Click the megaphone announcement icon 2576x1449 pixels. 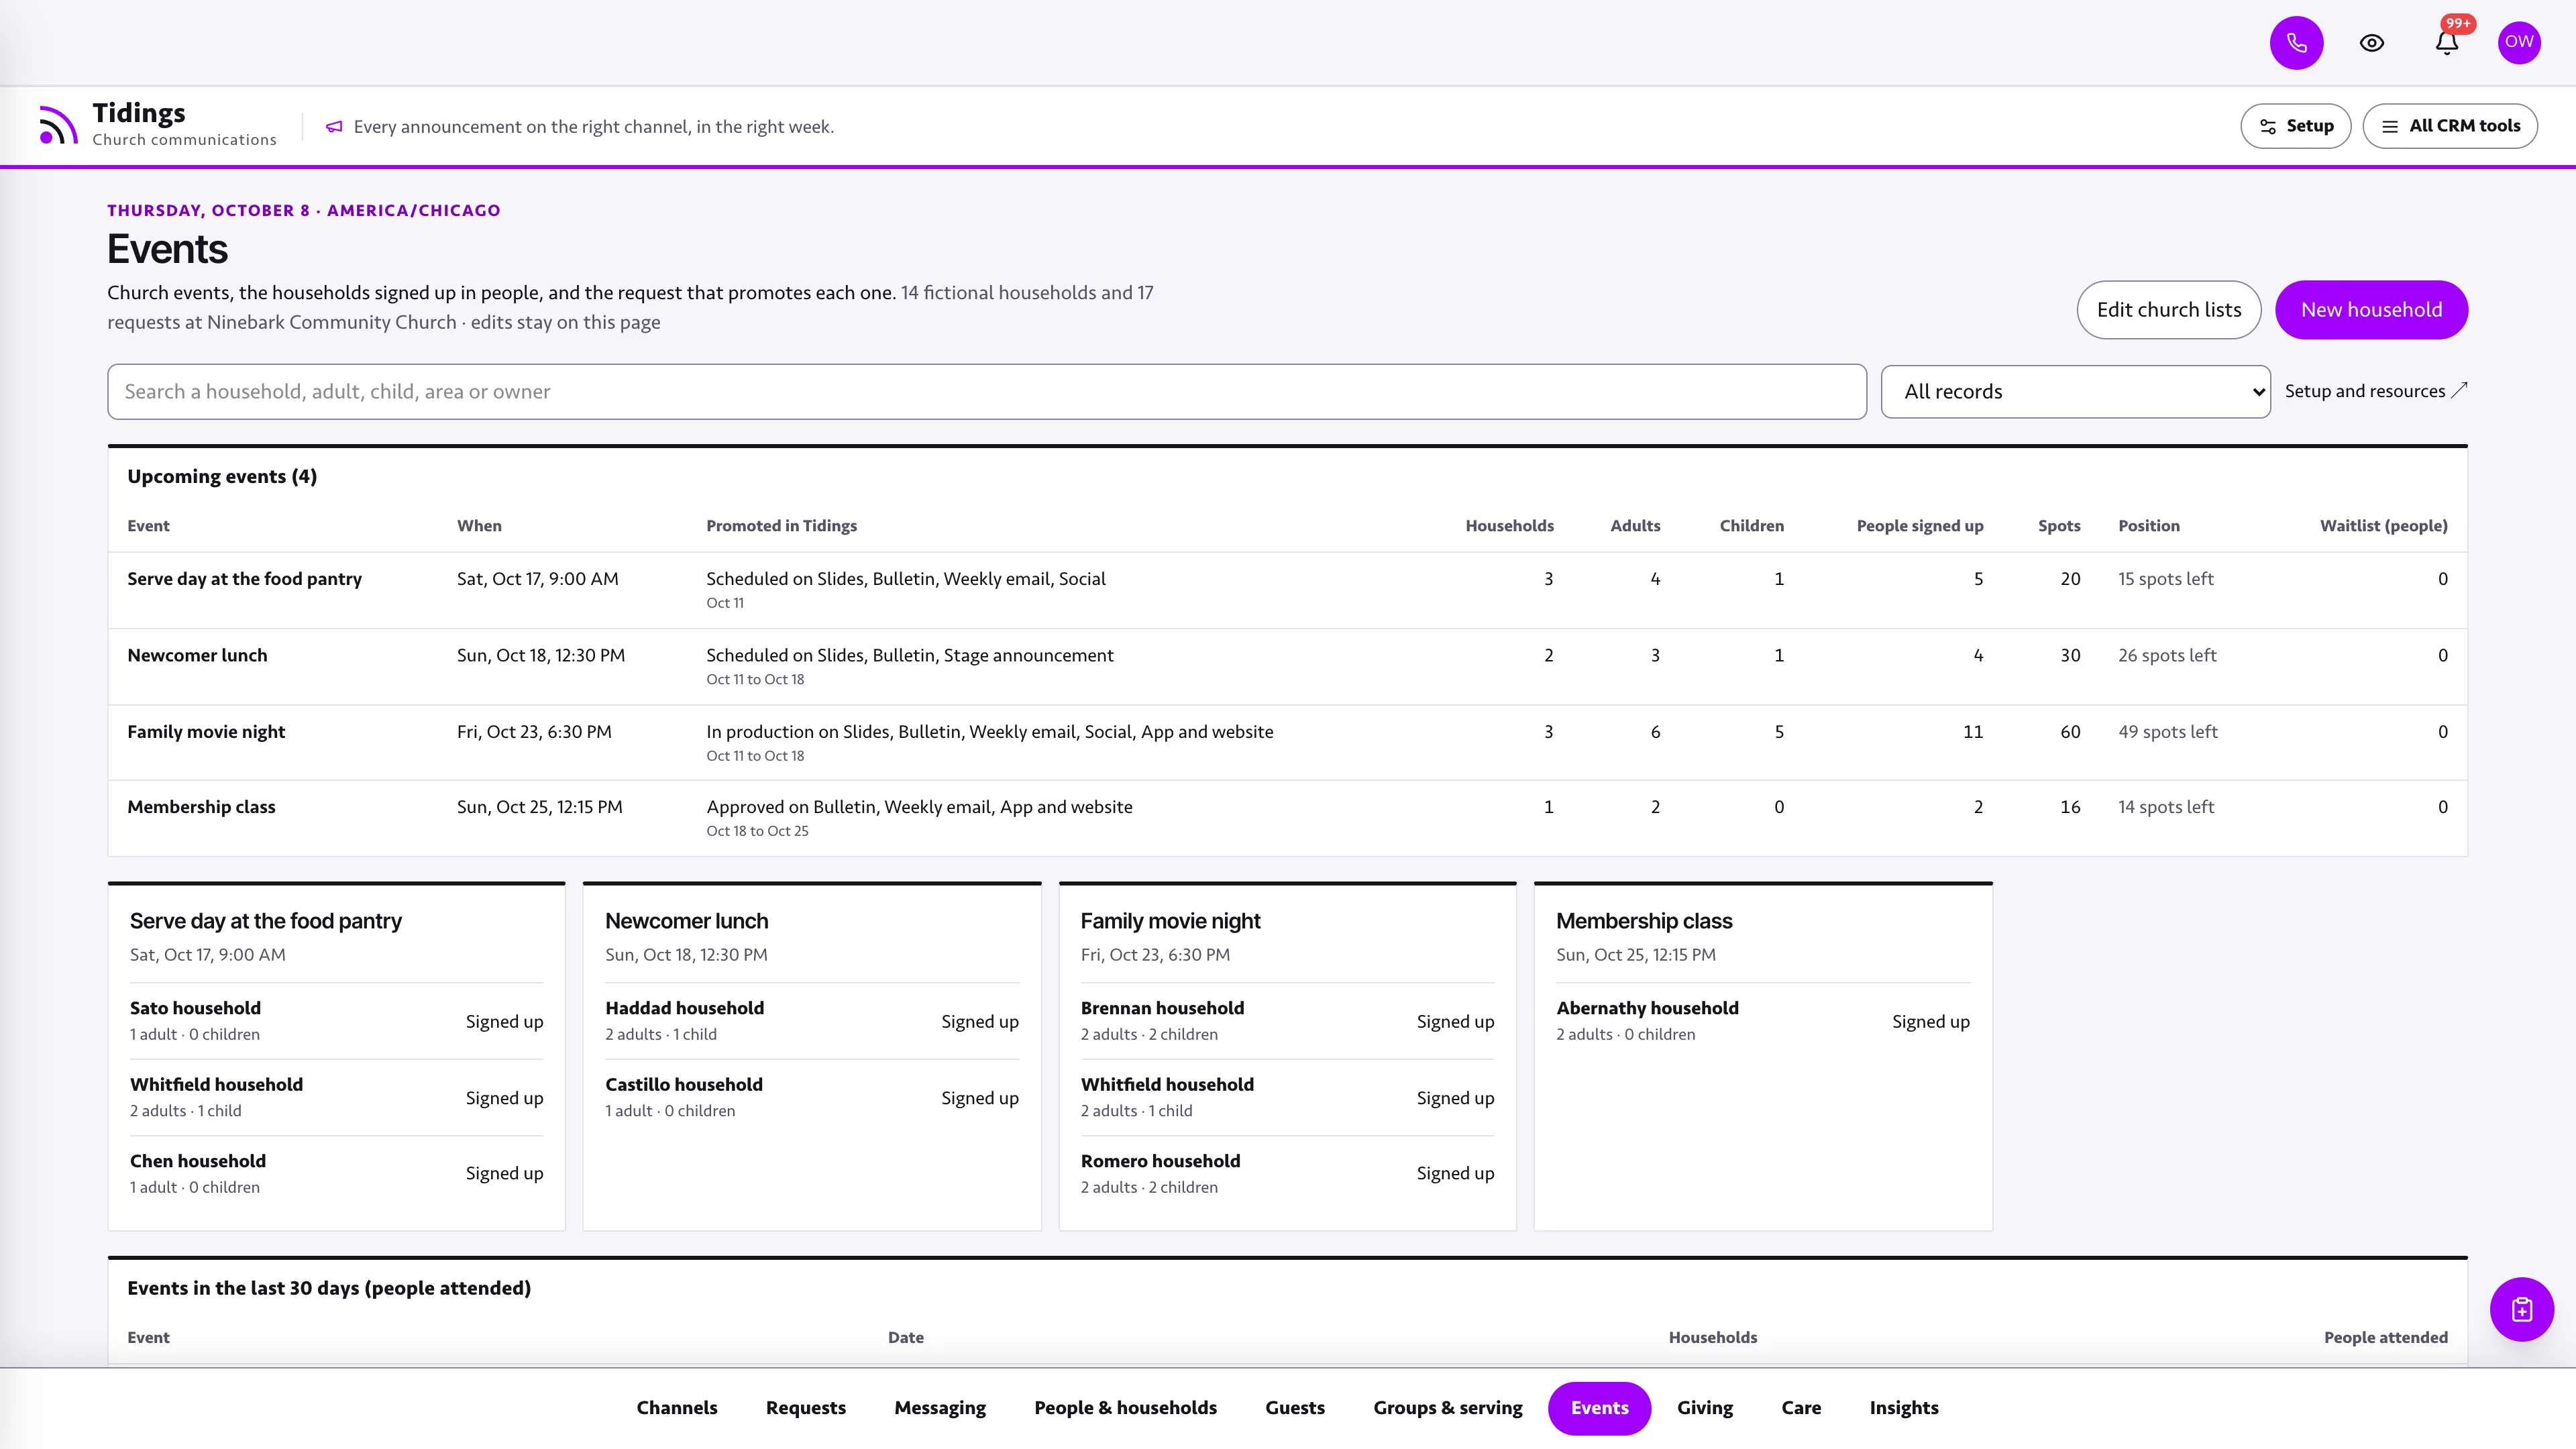(334, 127)
